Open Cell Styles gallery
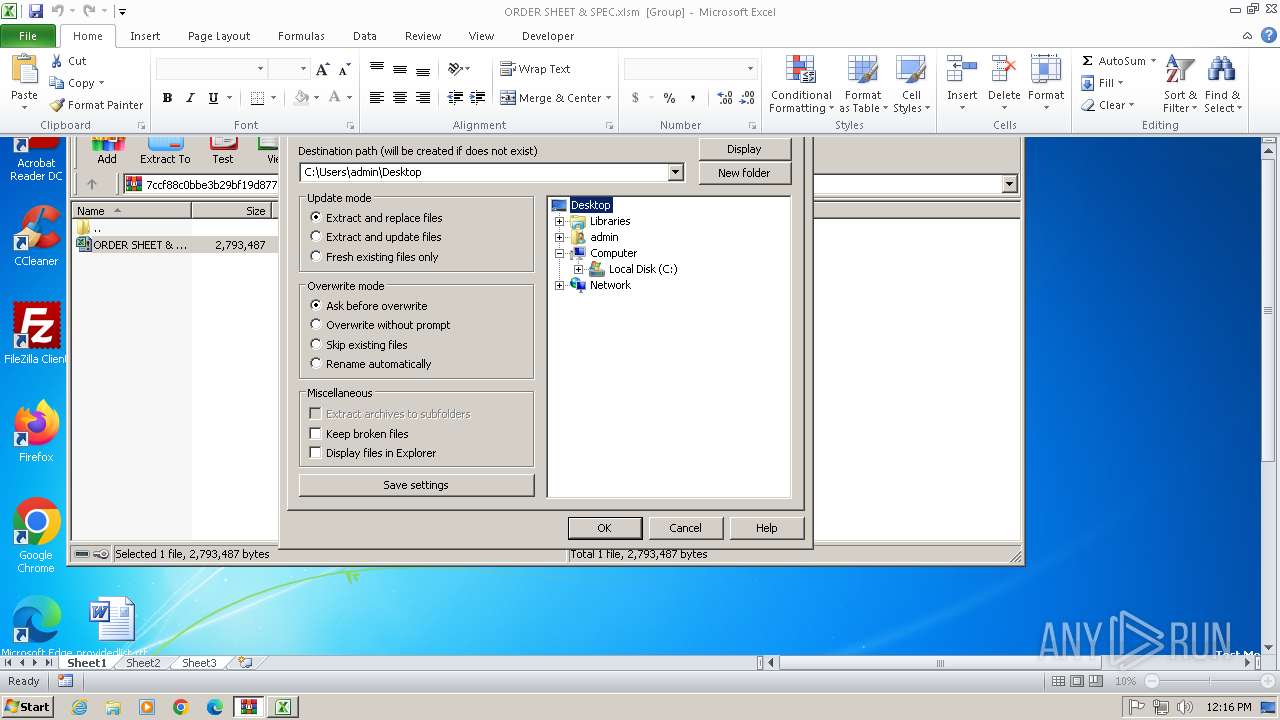1280x720 pixels. point(911,85)
